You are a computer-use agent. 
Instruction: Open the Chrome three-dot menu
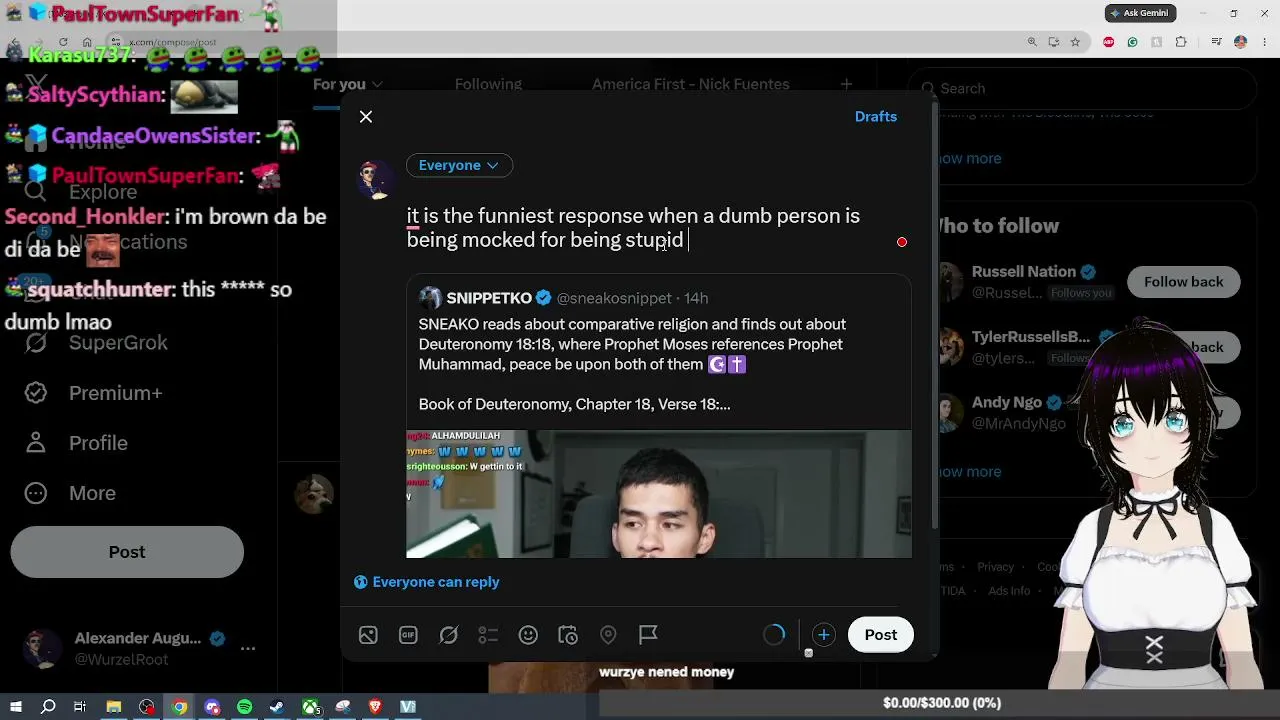tap(1263, 42)
